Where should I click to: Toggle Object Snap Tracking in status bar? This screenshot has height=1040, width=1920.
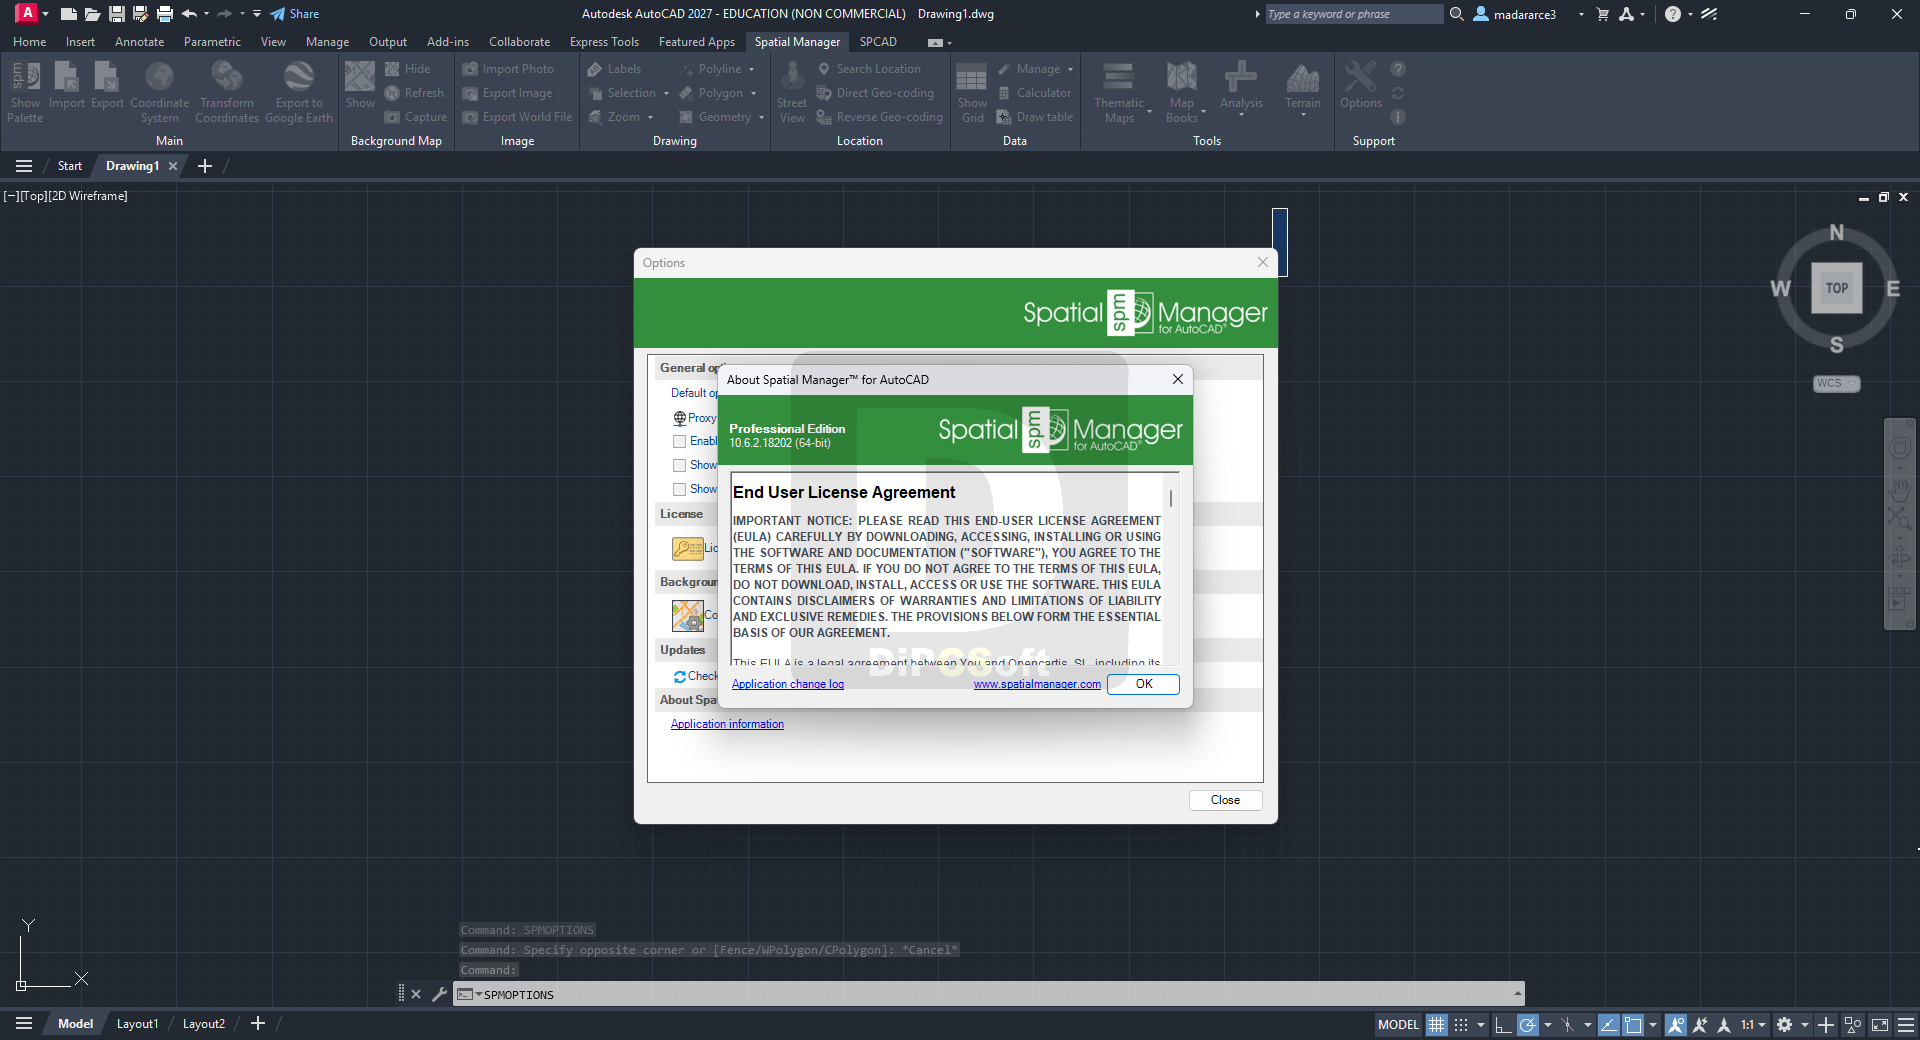click(1609, 1024)
